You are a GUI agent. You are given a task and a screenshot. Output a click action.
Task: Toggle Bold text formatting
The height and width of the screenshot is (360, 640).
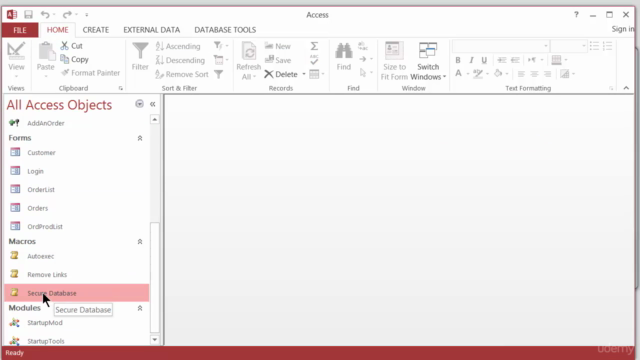(x=458, y=60)
